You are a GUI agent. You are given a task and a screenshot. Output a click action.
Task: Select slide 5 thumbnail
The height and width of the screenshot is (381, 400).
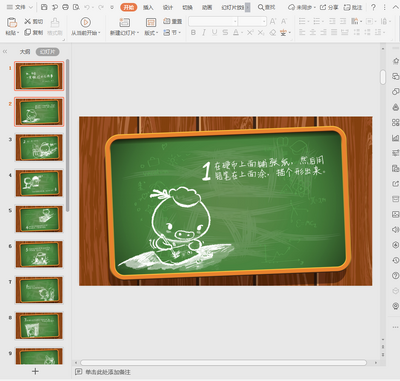pos(39,219)
